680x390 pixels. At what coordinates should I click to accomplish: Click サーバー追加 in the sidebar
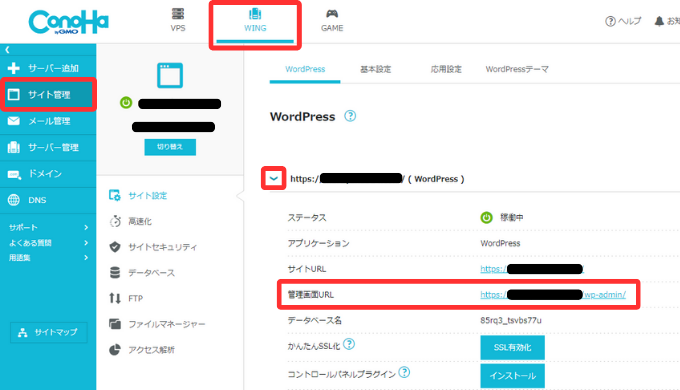[48, 68]
